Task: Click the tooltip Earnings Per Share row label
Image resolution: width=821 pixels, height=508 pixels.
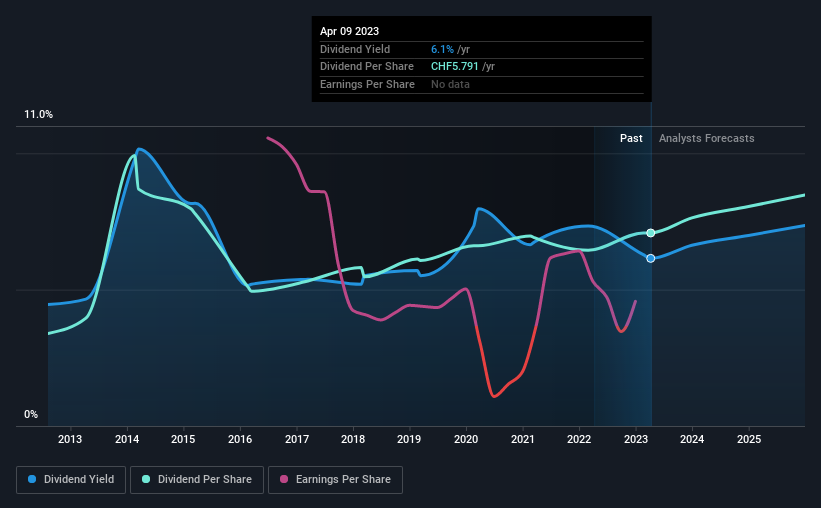Action: point(367,84)
